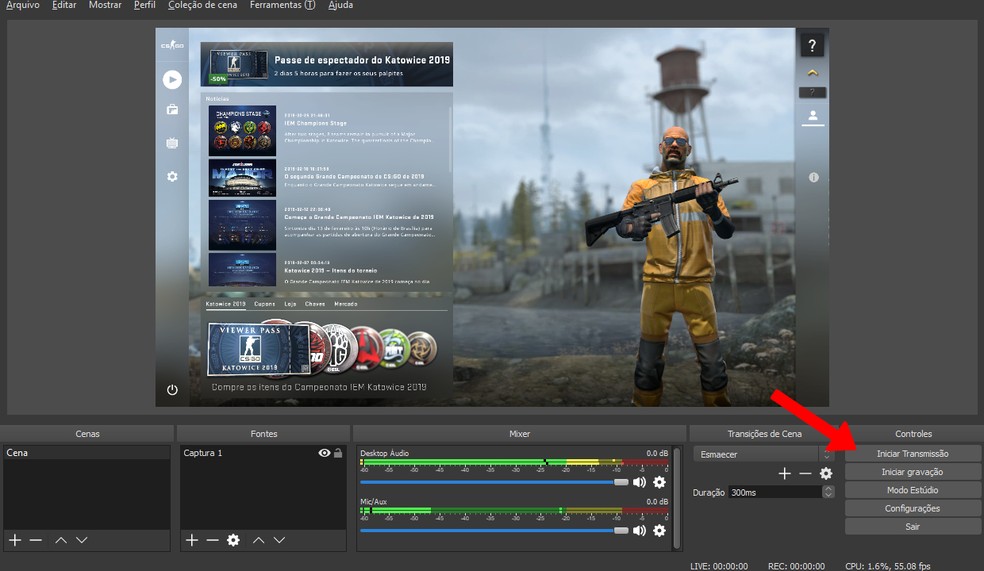Toggle lock icon of Captura 1
This screenshot has height=571, width=984.
click(338, 452)
